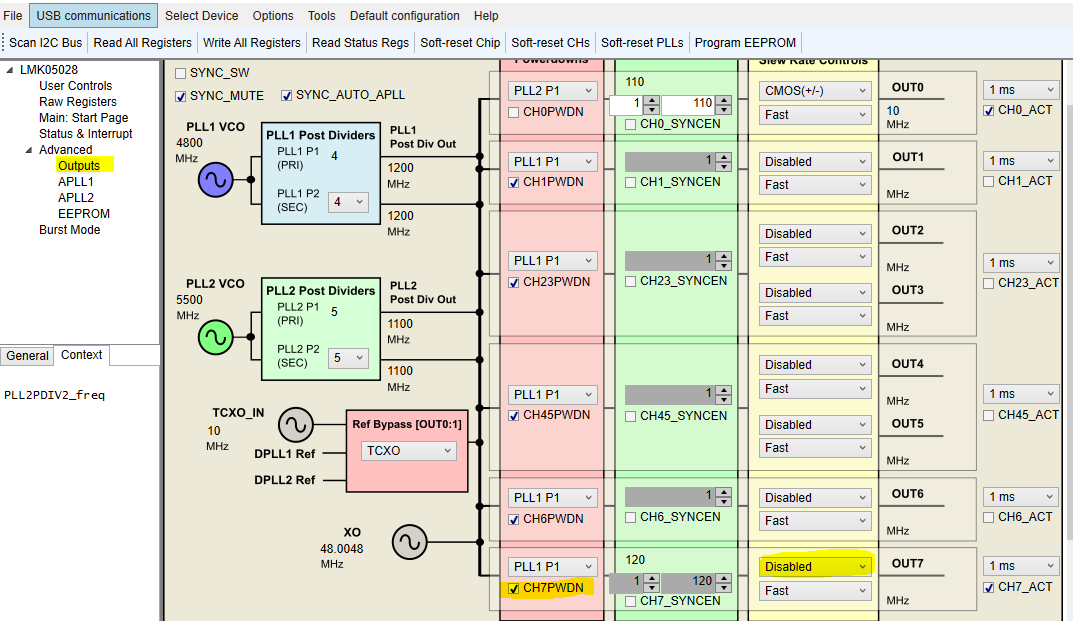Click Write All Registers button
1073x621 pixels.
252,42
